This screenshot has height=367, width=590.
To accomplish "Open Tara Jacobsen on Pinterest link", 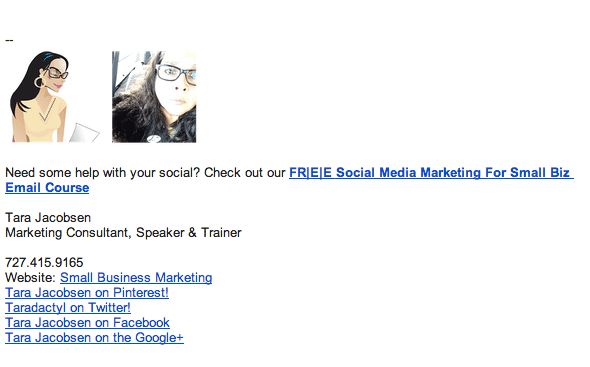I will coord(87,293).
